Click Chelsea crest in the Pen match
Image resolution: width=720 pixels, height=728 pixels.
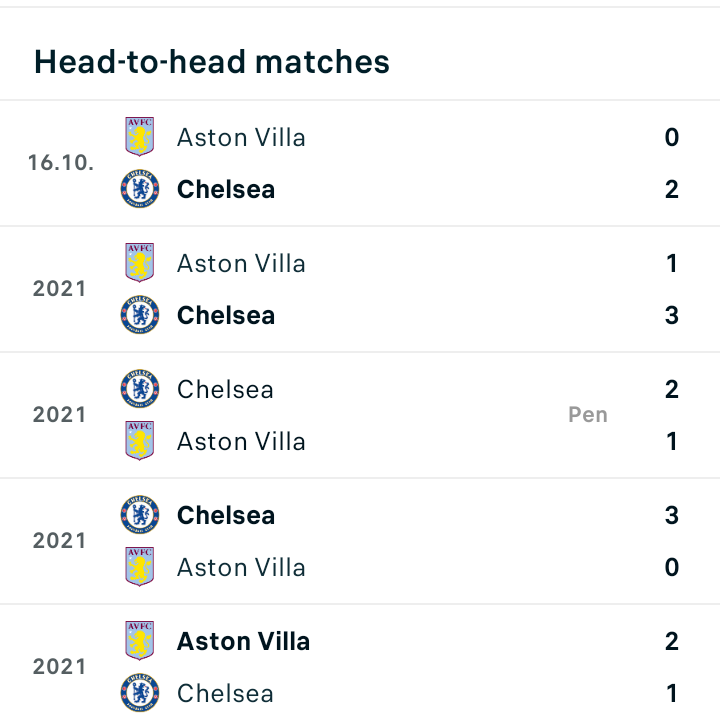point(140,389)
